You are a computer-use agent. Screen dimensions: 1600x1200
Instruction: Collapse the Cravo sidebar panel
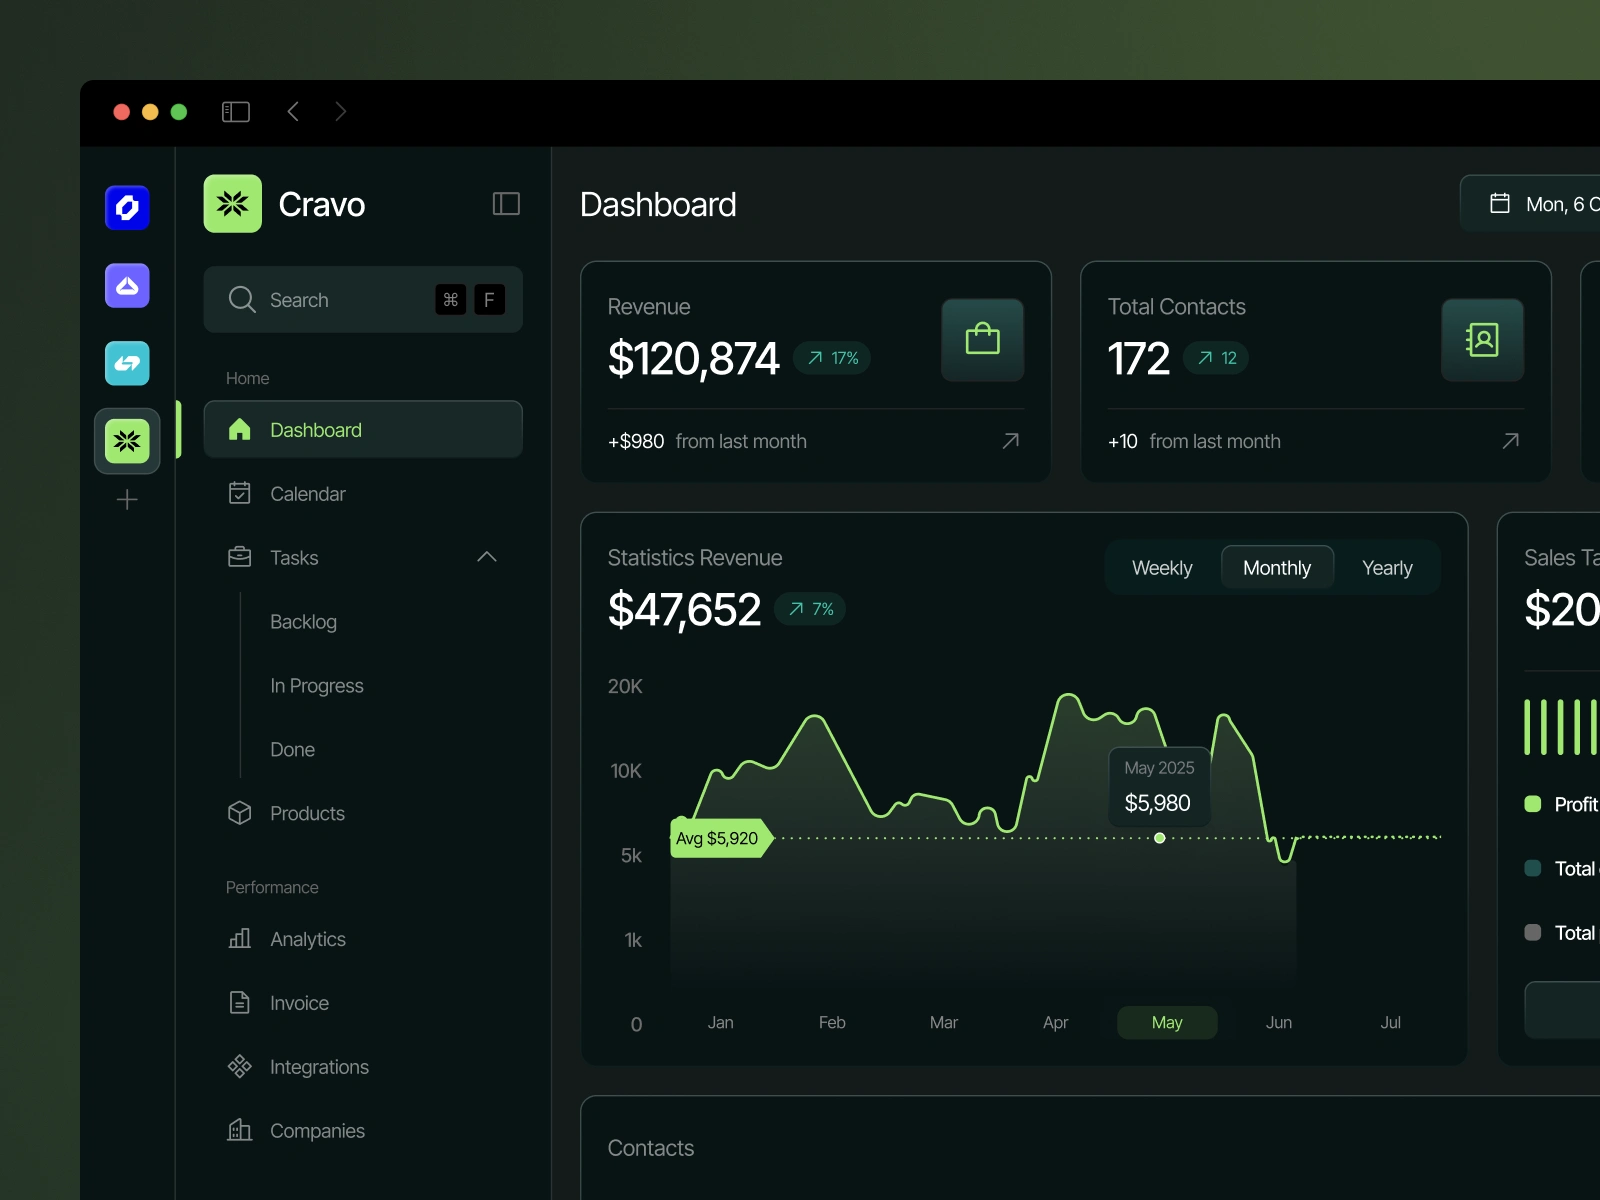[506, 204]
